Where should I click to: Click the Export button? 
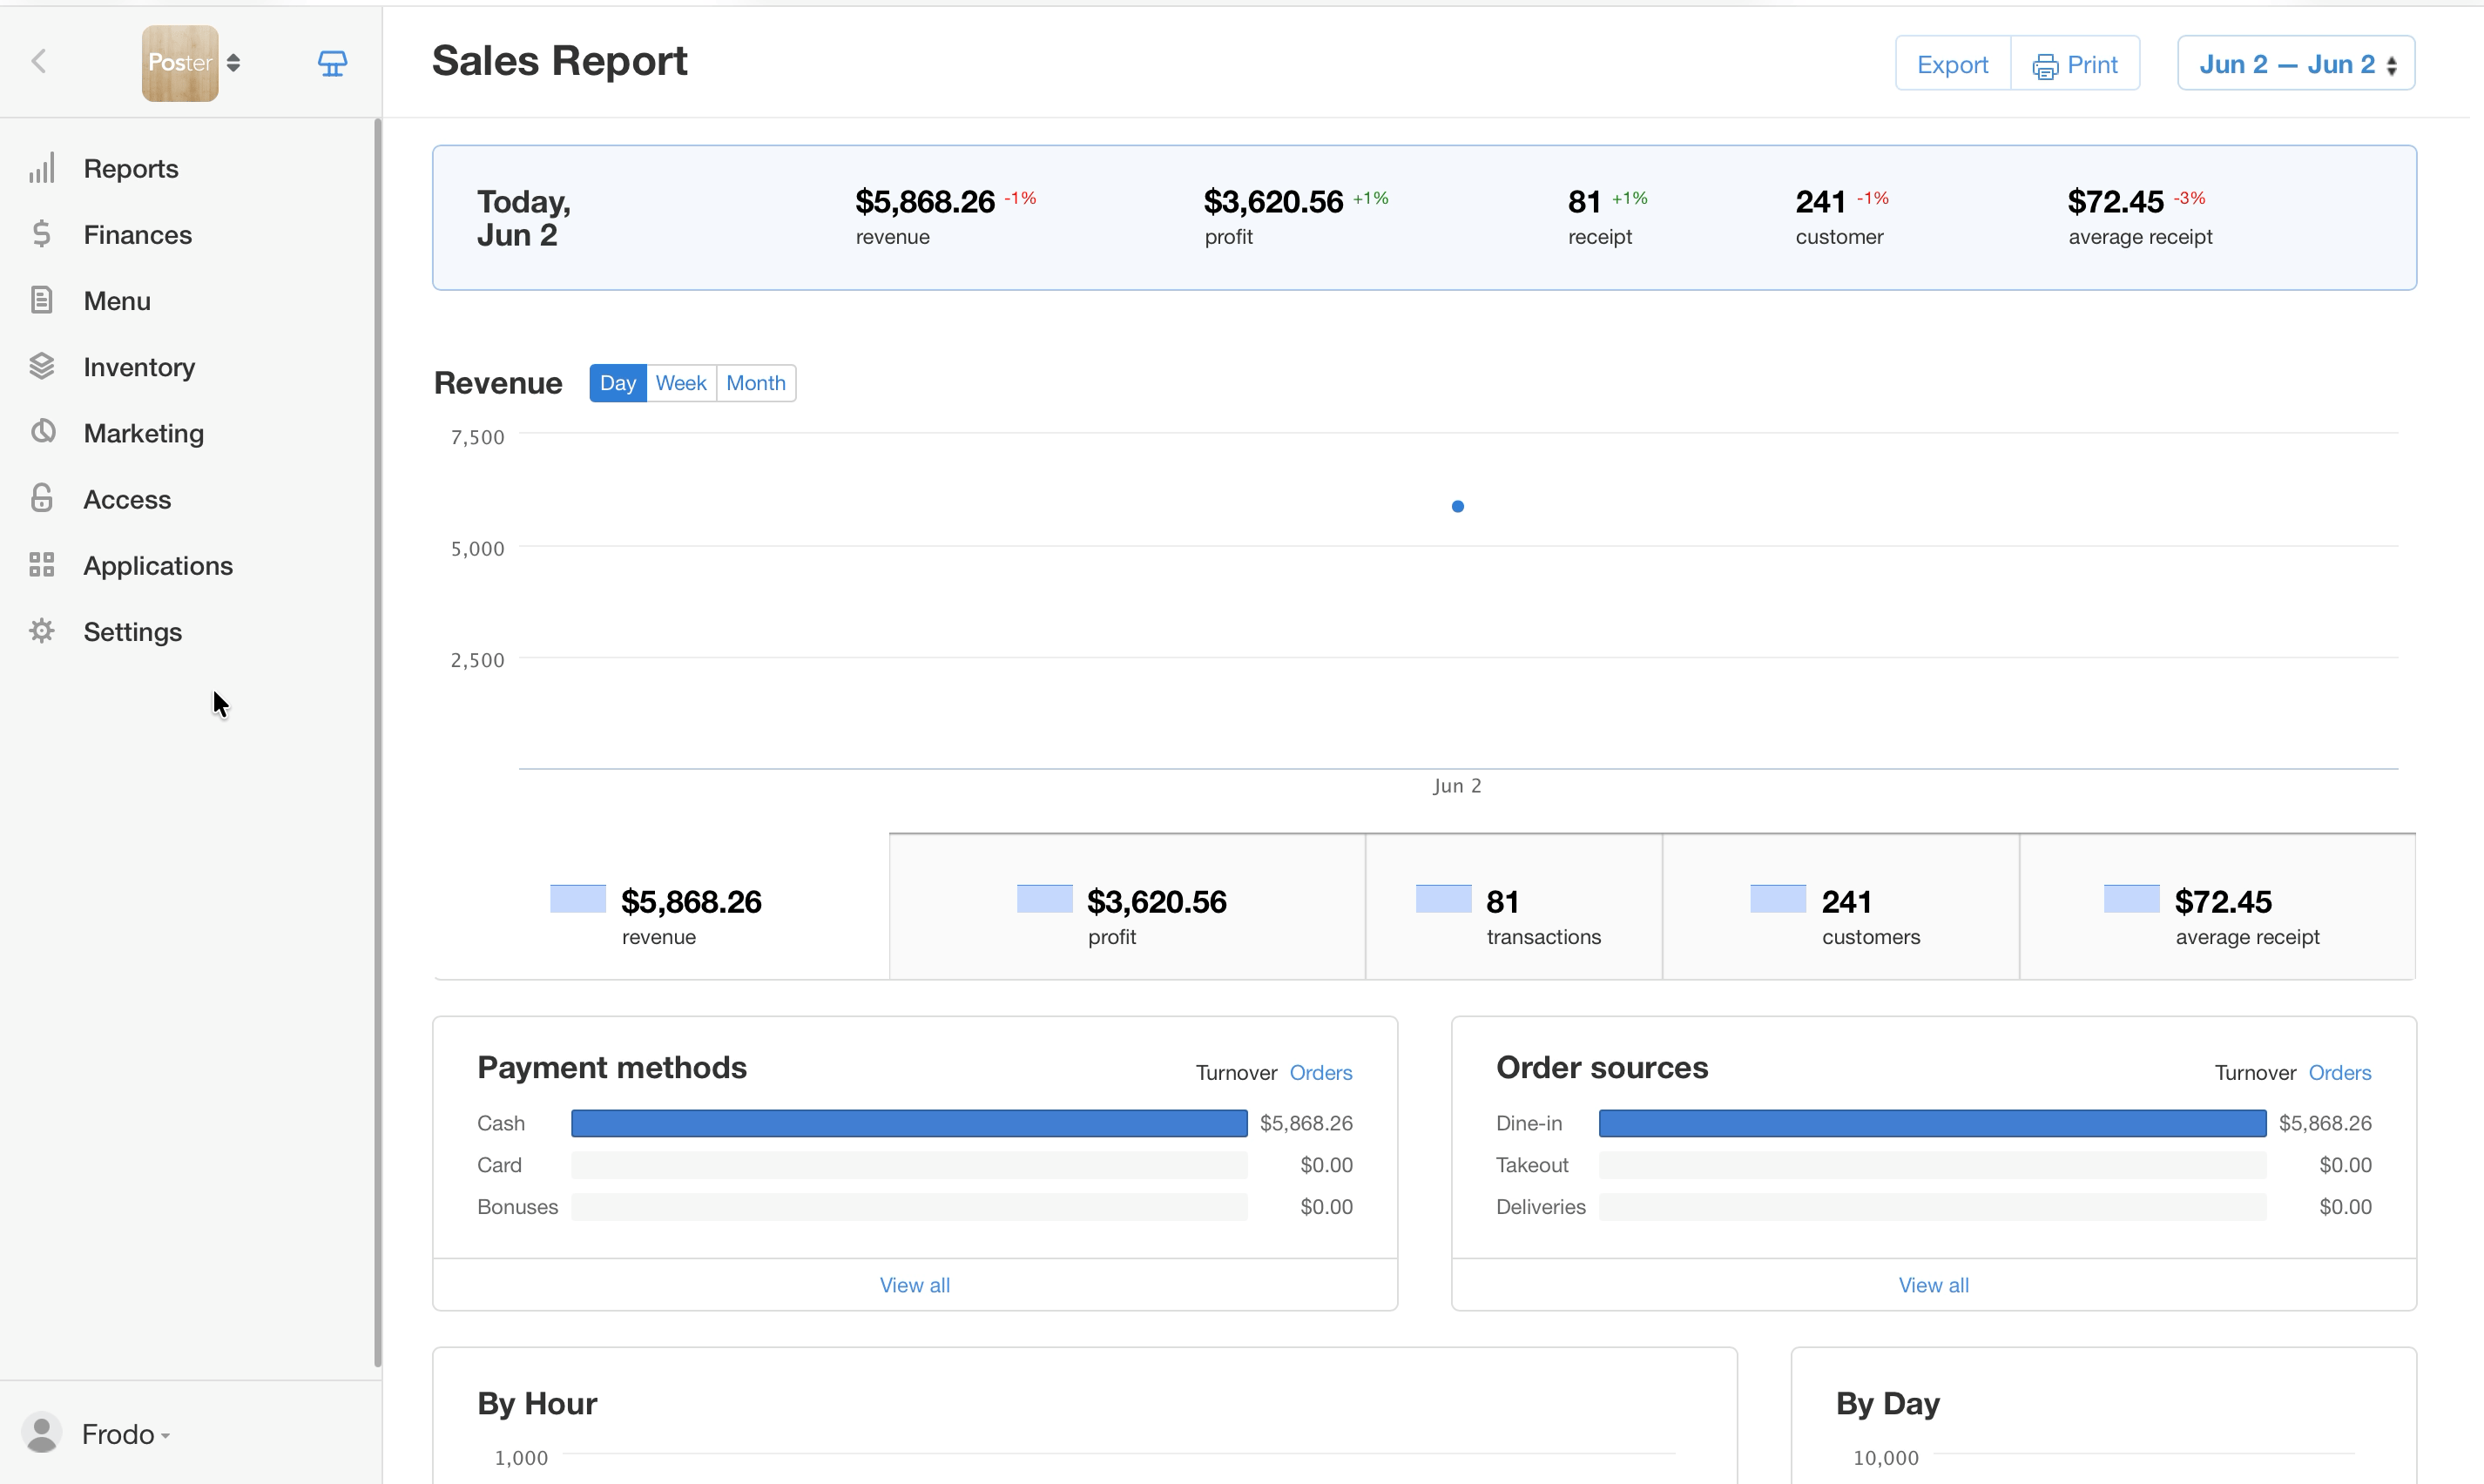click(x=1951, y=64)
